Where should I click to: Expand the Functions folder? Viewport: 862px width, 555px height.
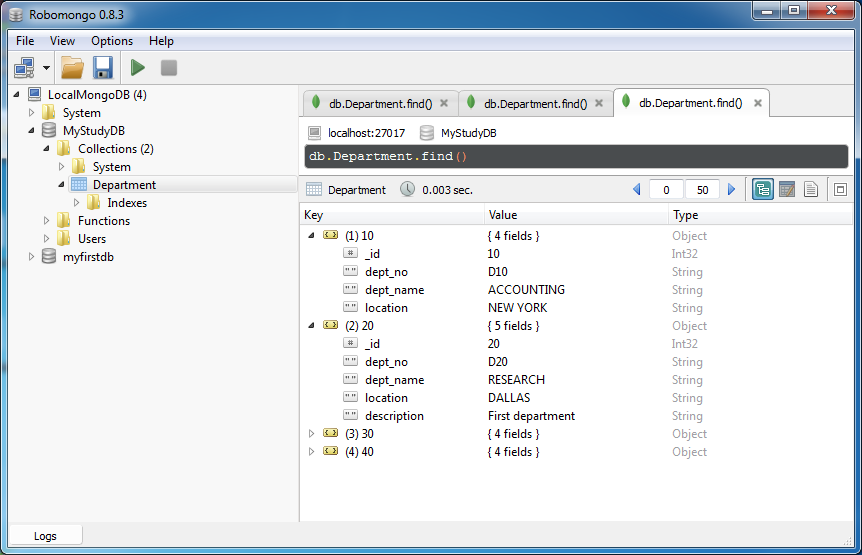pyautogui.click(x=46, y=220)
